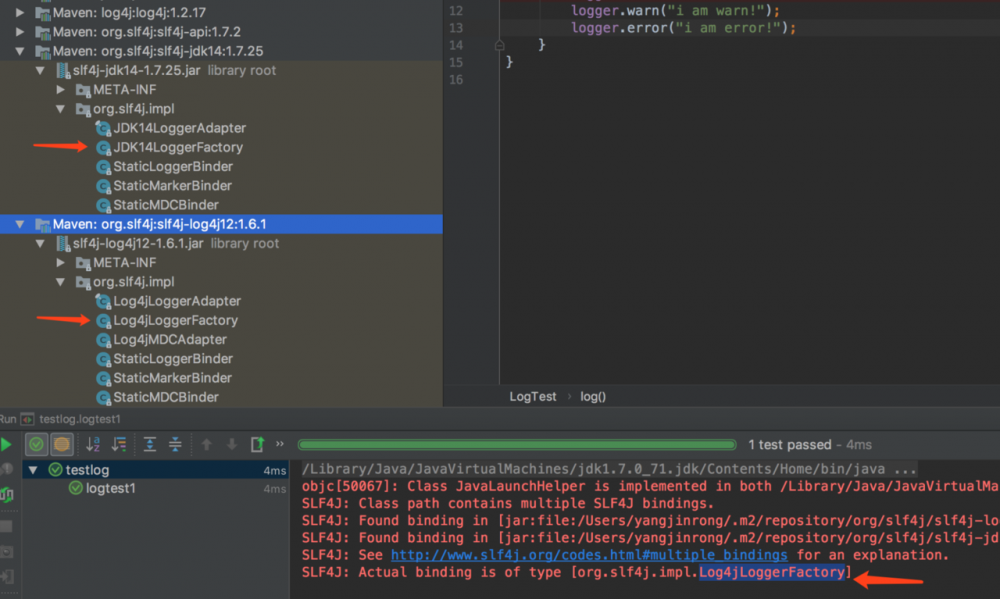Select the logtest1 test result
This screenshot has width=1000, height=599.
point(110,489)
